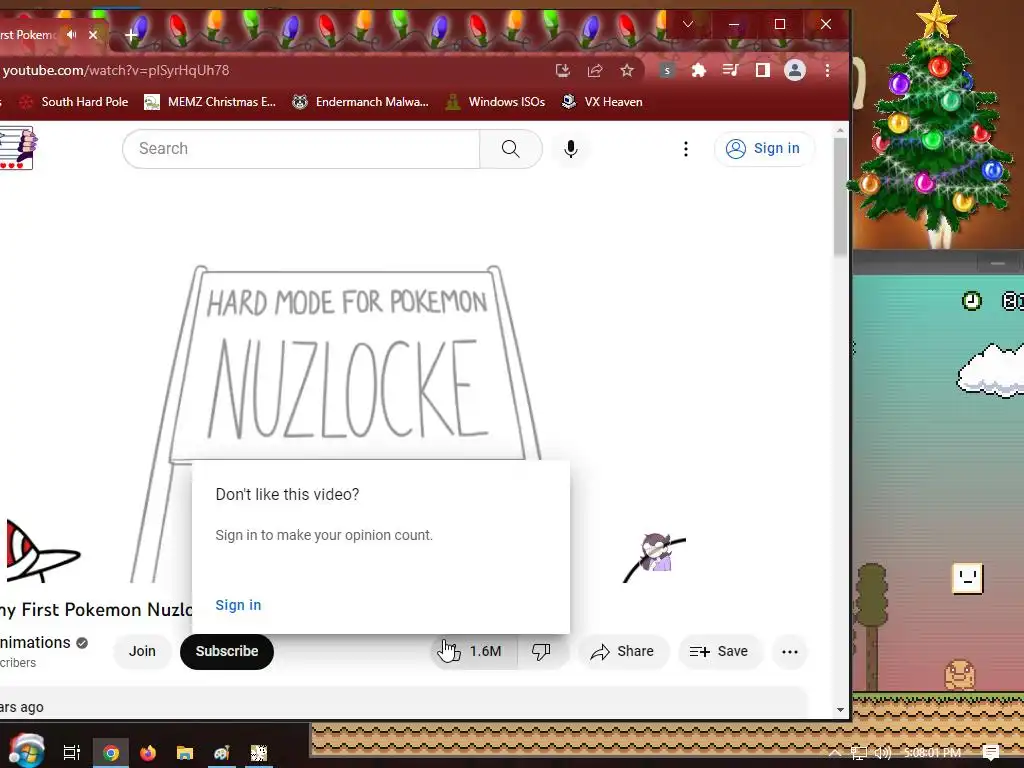Image resolution: width=1024 pixels, height=768 pixels.
Task: Open the volume tray icon
Action: click(x=883, y=753)
